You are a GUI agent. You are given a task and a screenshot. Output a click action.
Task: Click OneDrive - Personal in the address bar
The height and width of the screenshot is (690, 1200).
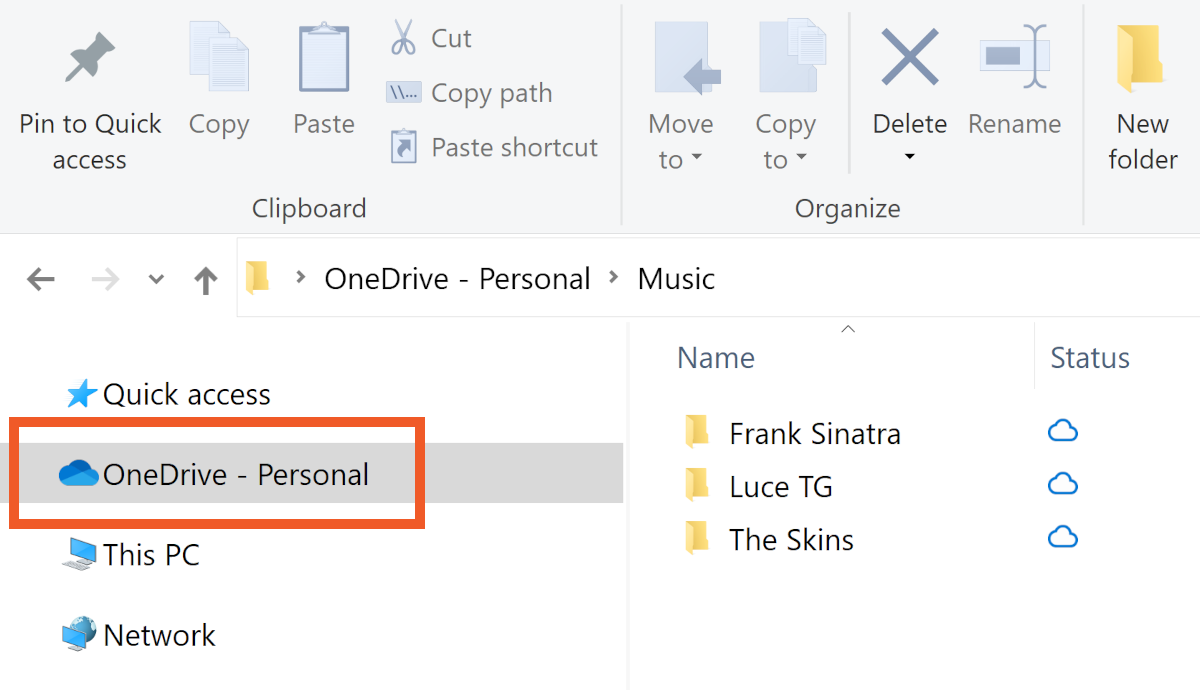[457, 279]
